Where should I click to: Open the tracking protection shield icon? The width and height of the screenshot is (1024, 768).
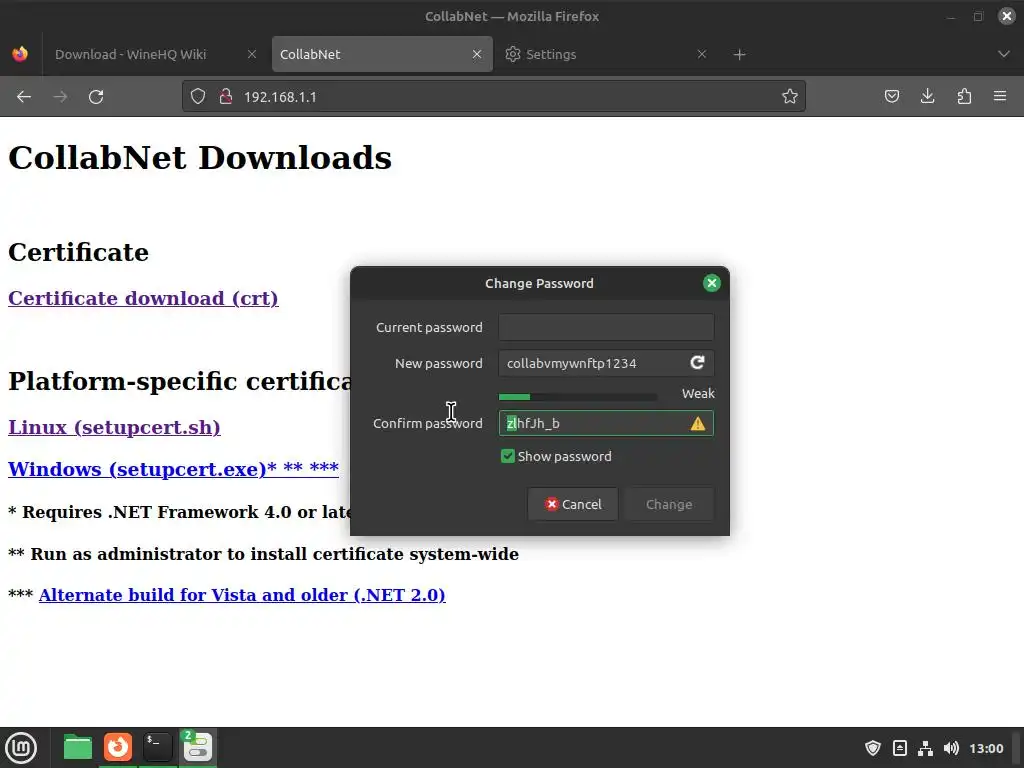point(198,97)
